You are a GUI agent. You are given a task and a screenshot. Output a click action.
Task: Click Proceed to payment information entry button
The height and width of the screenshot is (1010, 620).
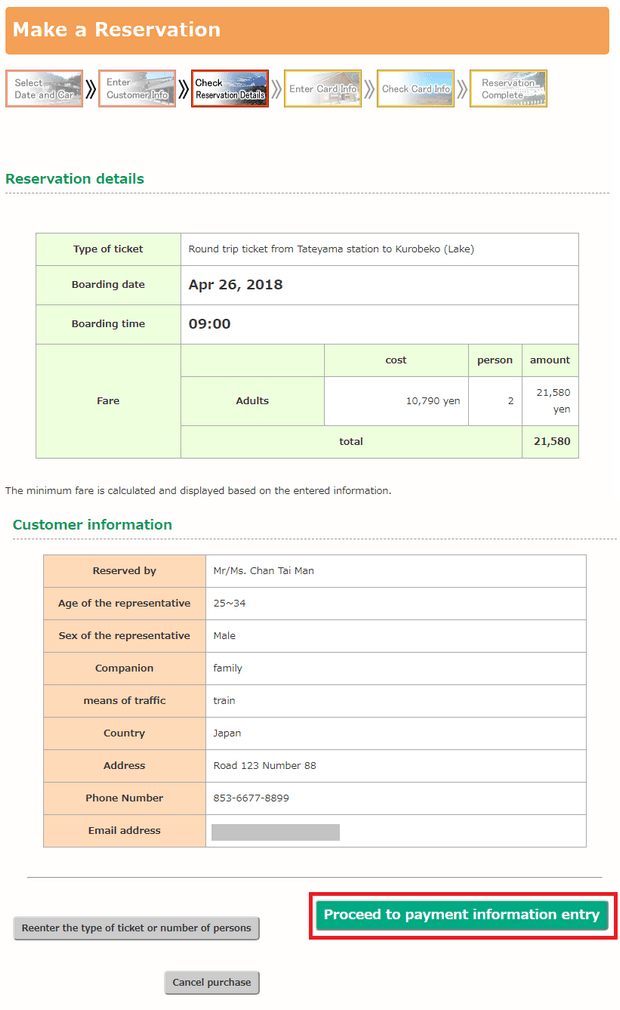tap(462, 915)
